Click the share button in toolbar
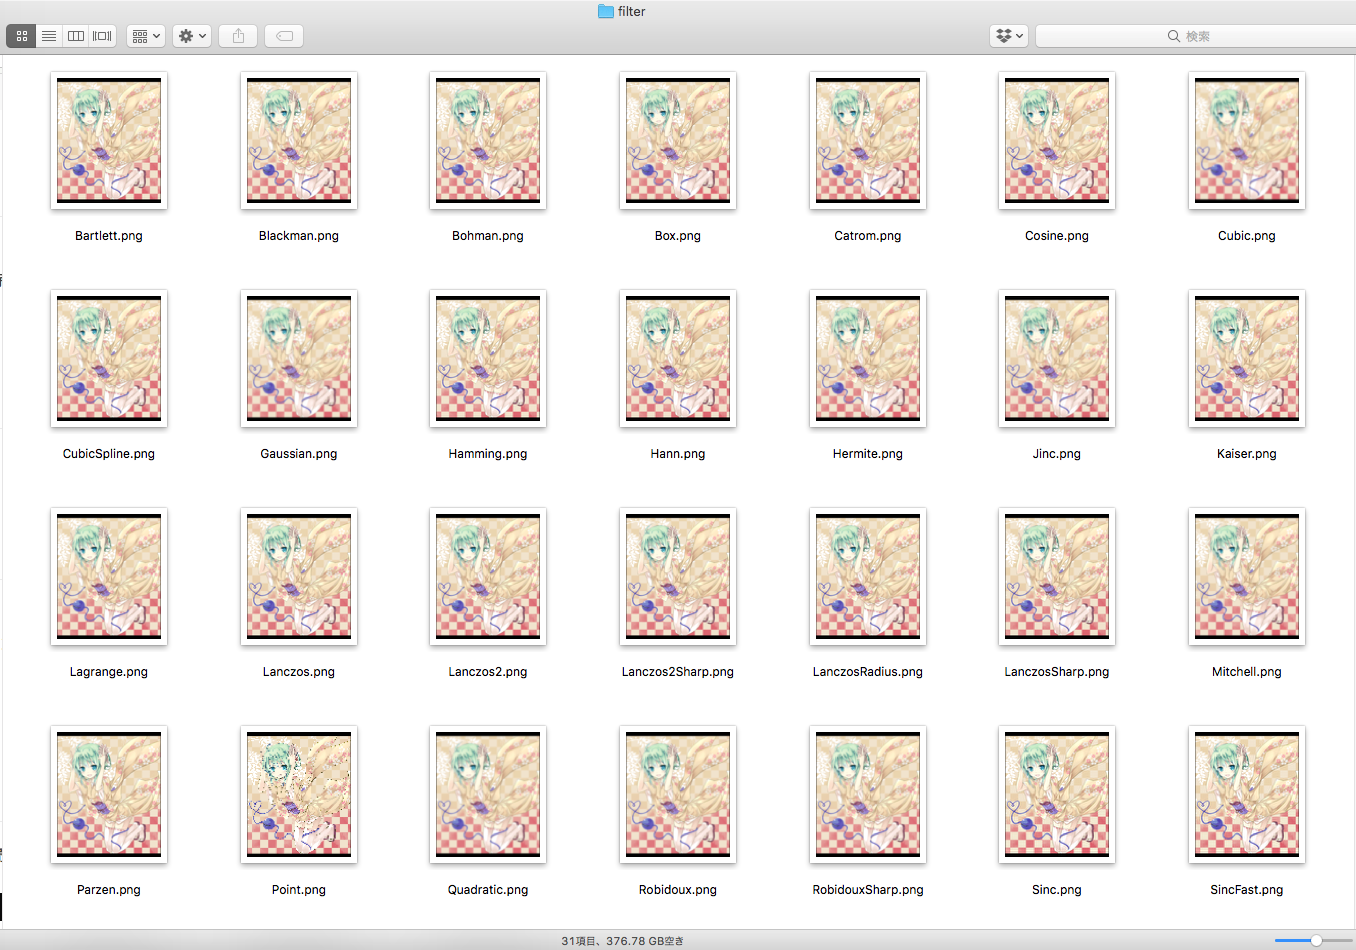 [238, 36]
